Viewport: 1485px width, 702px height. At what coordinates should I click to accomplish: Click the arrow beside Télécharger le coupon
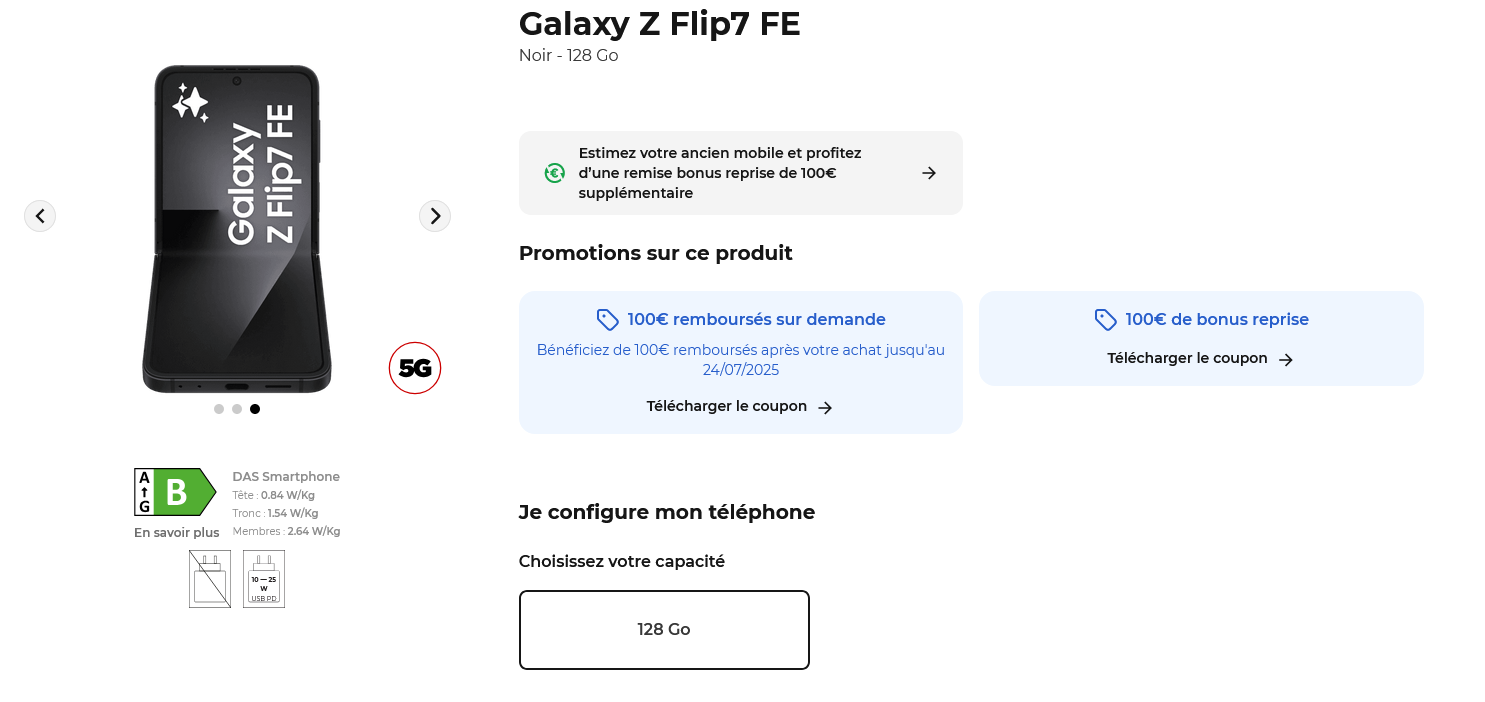(824, 407)
